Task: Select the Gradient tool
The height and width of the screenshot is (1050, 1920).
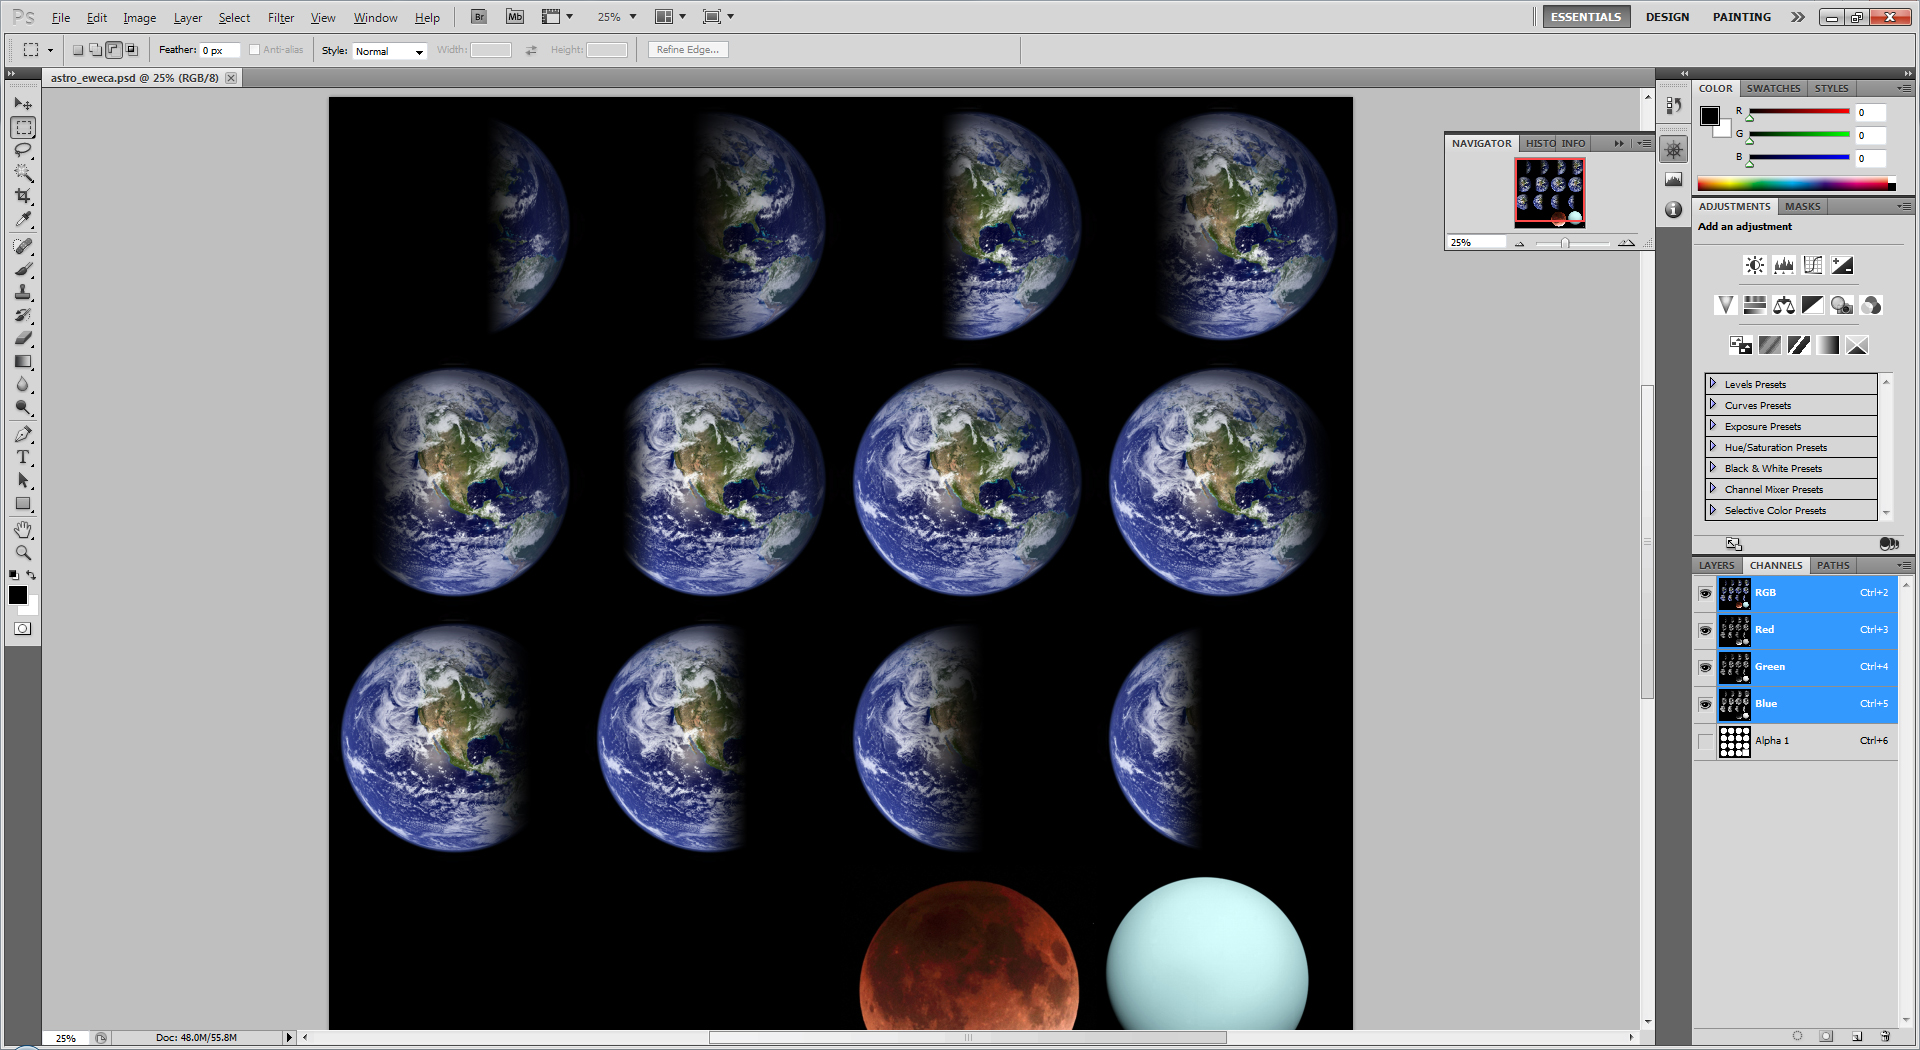Action: tap(23, 361)
